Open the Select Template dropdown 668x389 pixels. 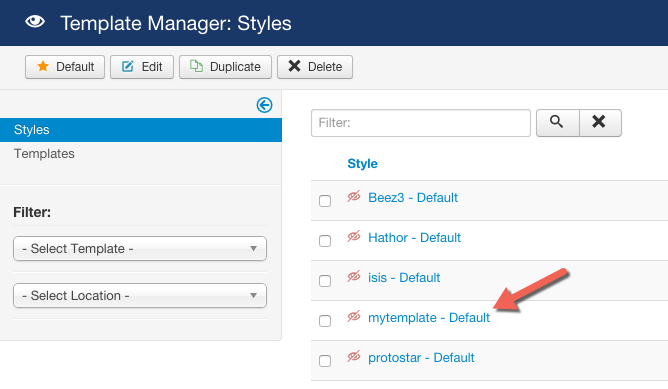(140, 248)
